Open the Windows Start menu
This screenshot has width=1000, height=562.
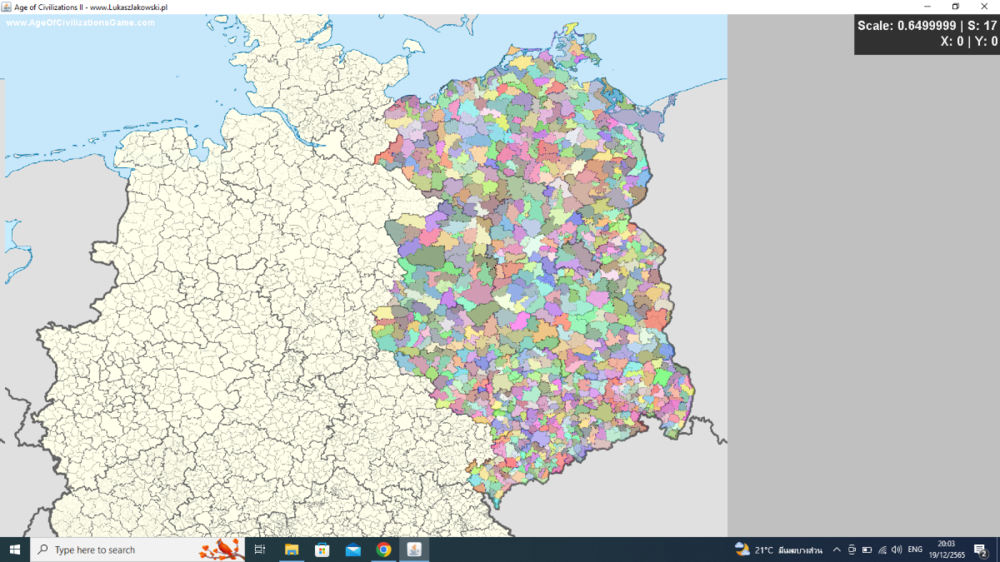(15, 549)
